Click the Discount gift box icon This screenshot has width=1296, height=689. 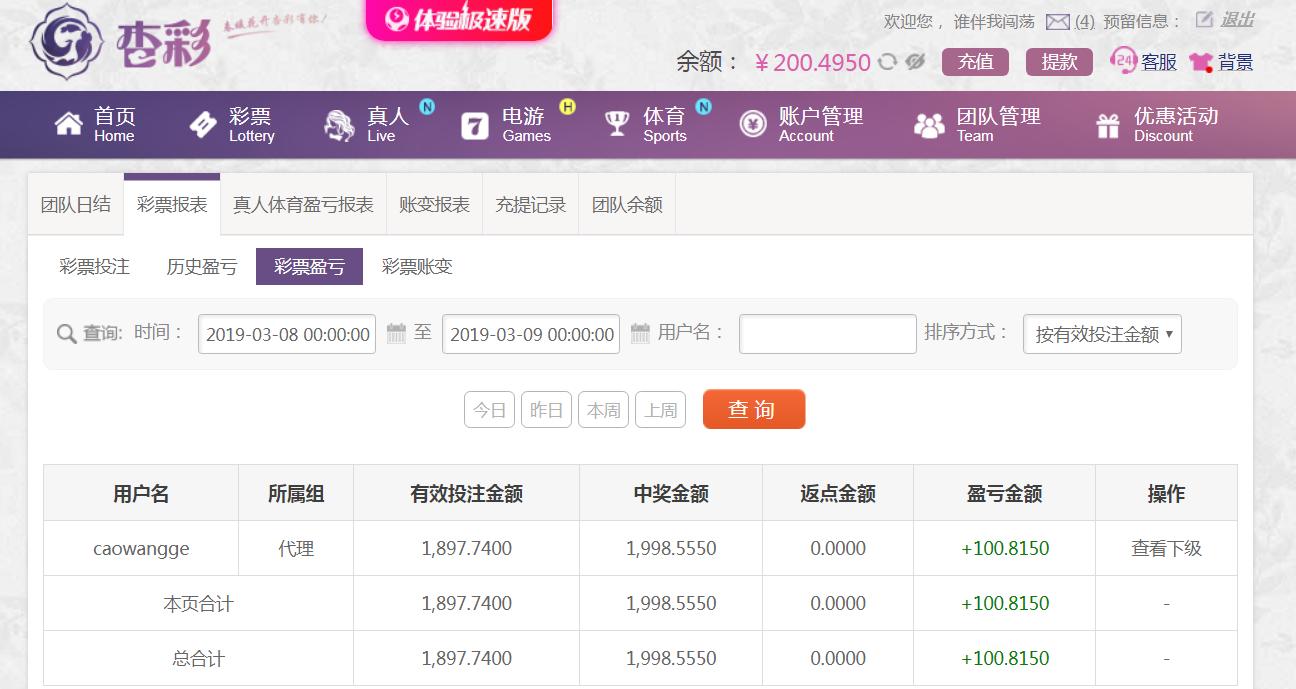1108,125
